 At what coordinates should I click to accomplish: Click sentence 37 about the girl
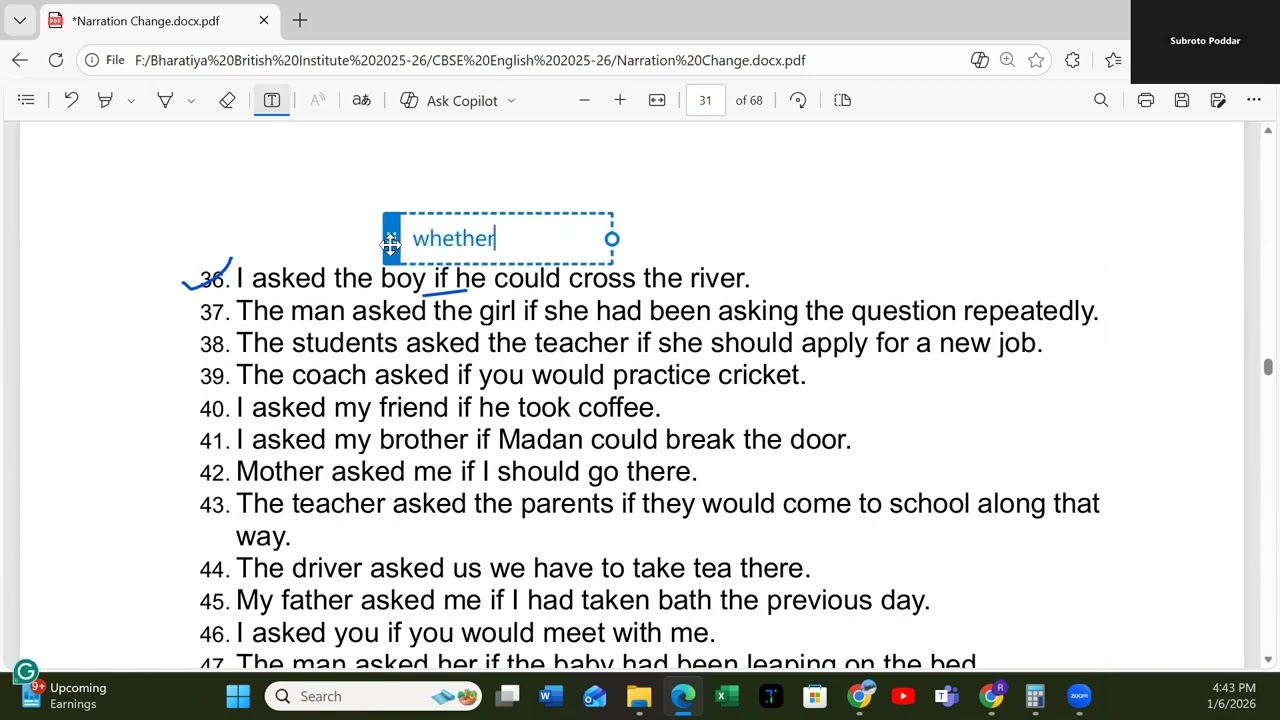click(x=667, y=311)
